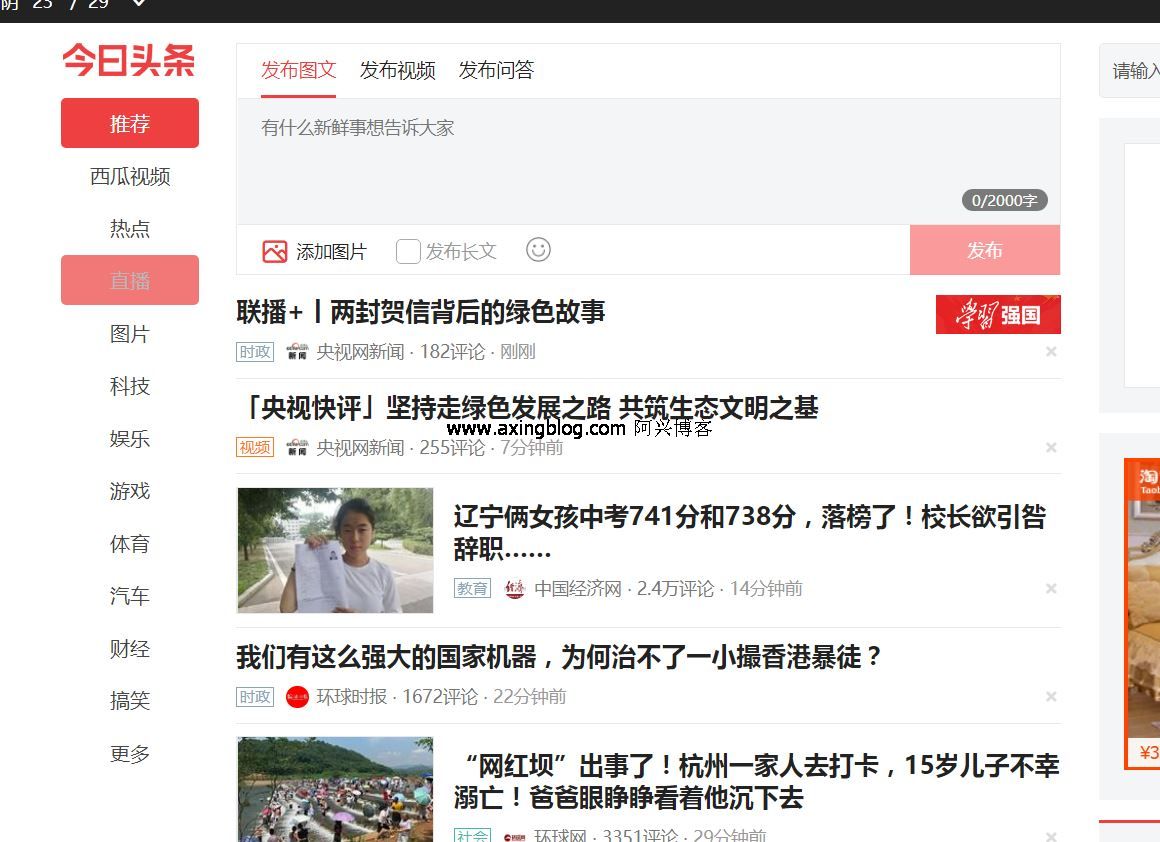1160x842 pixels.
Task: Focus the 有什么新鲜事想告诉大家 text box
Action: click(x=648, y=161)
